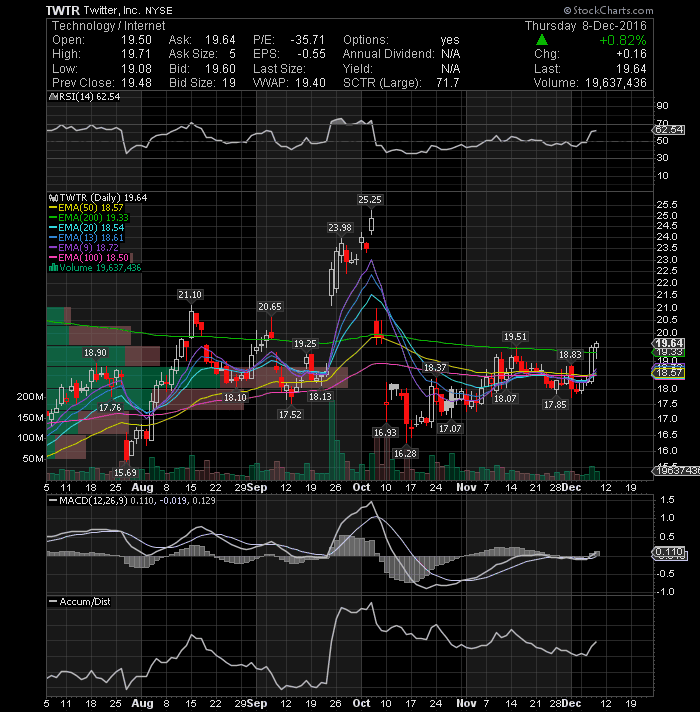Click the StockCharts.com copyright logo

click(x=608, y=10)
